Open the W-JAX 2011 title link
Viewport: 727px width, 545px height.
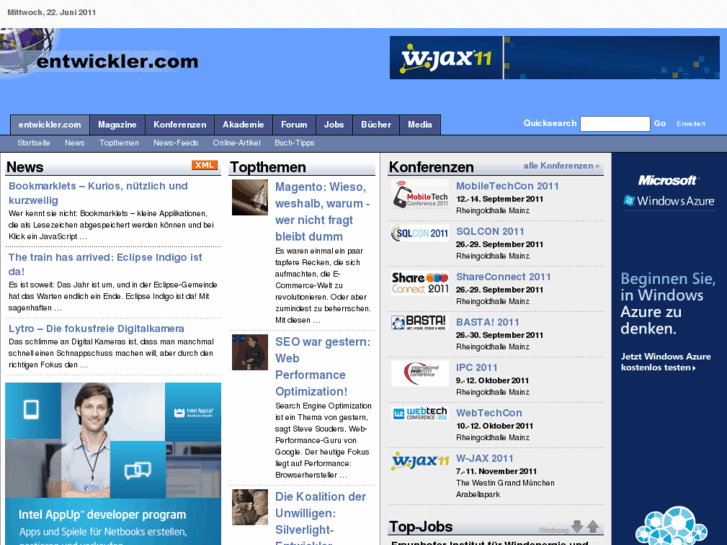485,459
